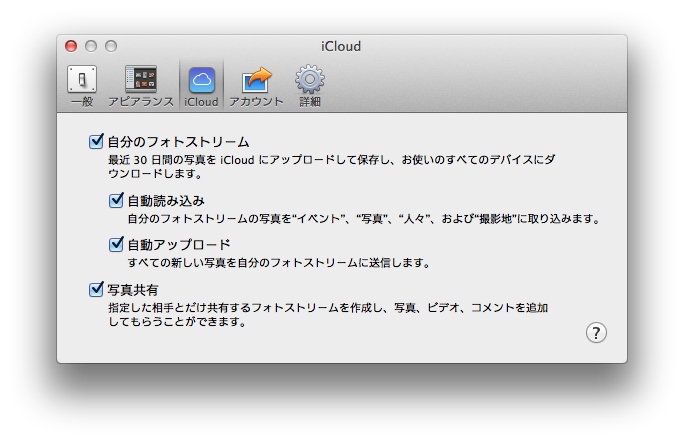The height and width of the screenshot is (442, 684).
Task: Click the 自分のフォトストリーム label text
Action: pos(178,142)
